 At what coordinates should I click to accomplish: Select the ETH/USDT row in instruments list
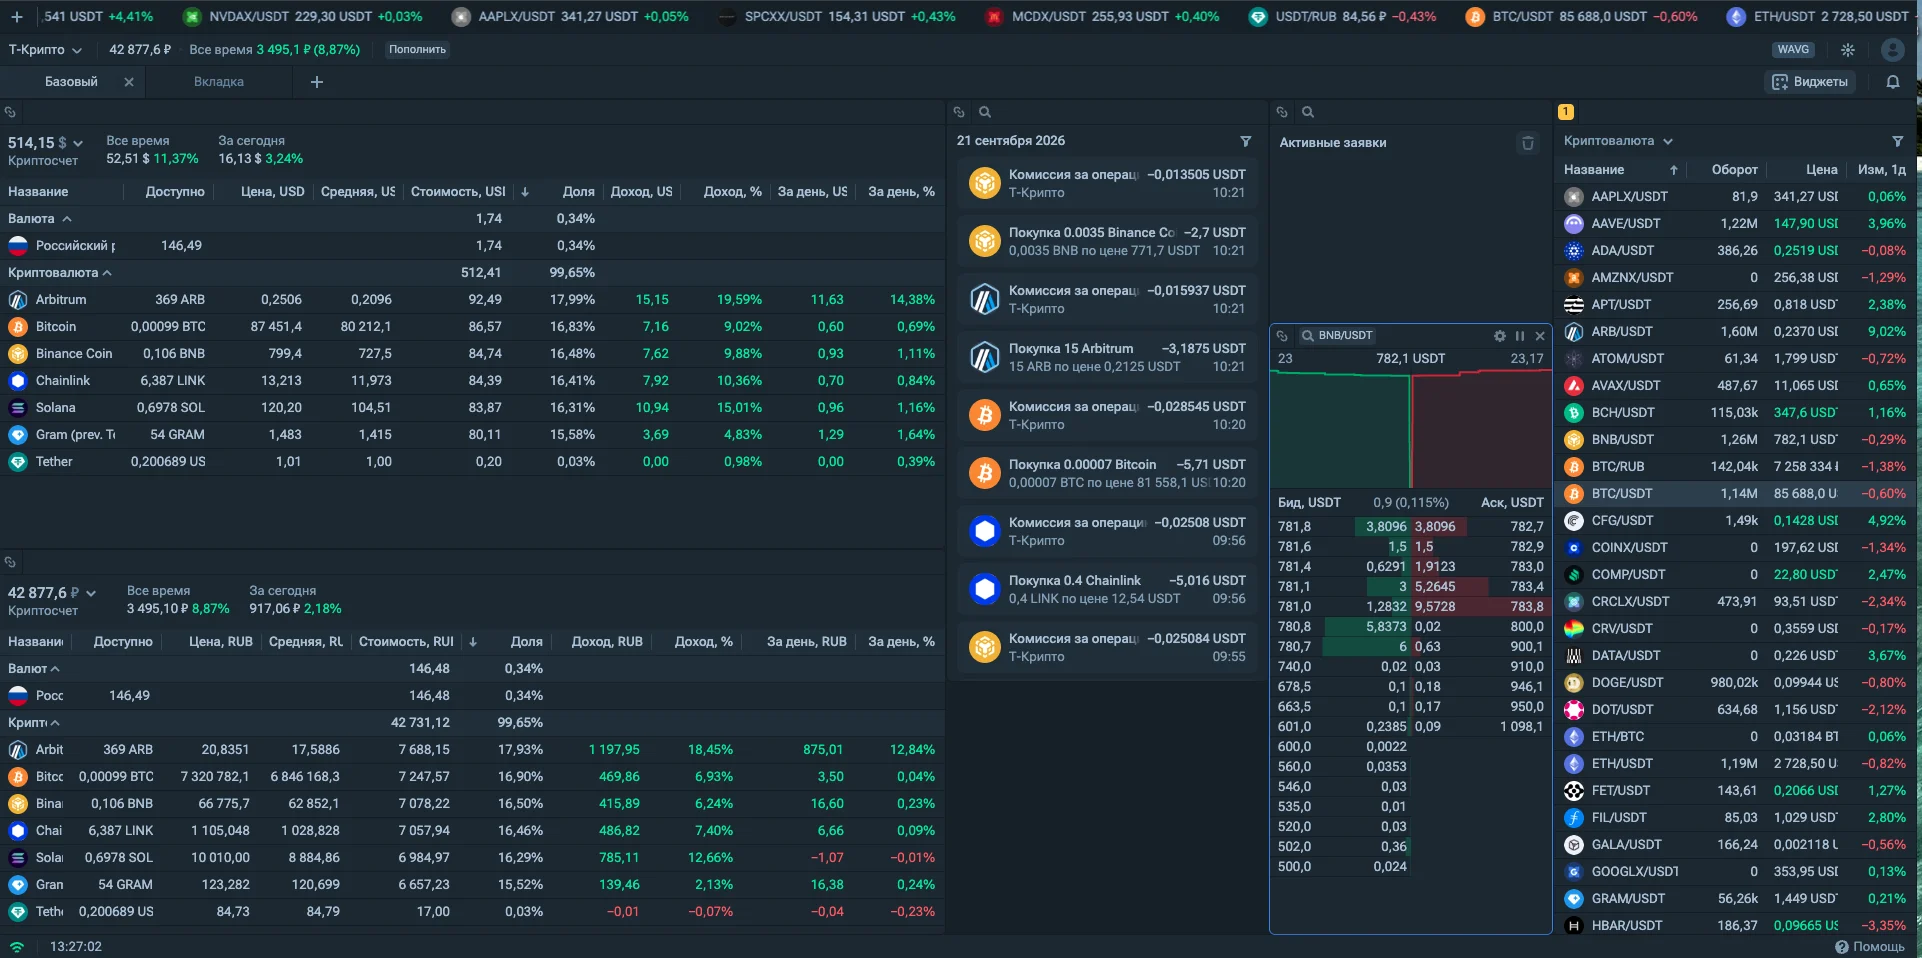point(1735,764)
